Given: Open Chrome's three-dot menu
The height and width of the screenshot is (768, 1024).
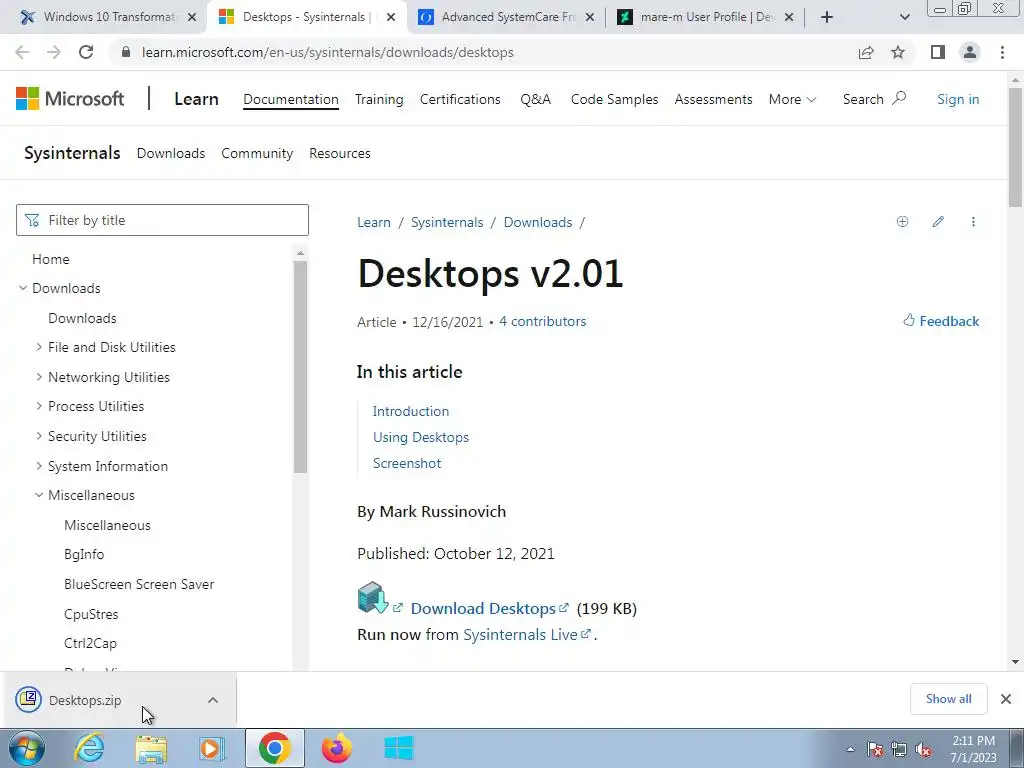Looking at the screenshot, I should (1002, 52).
